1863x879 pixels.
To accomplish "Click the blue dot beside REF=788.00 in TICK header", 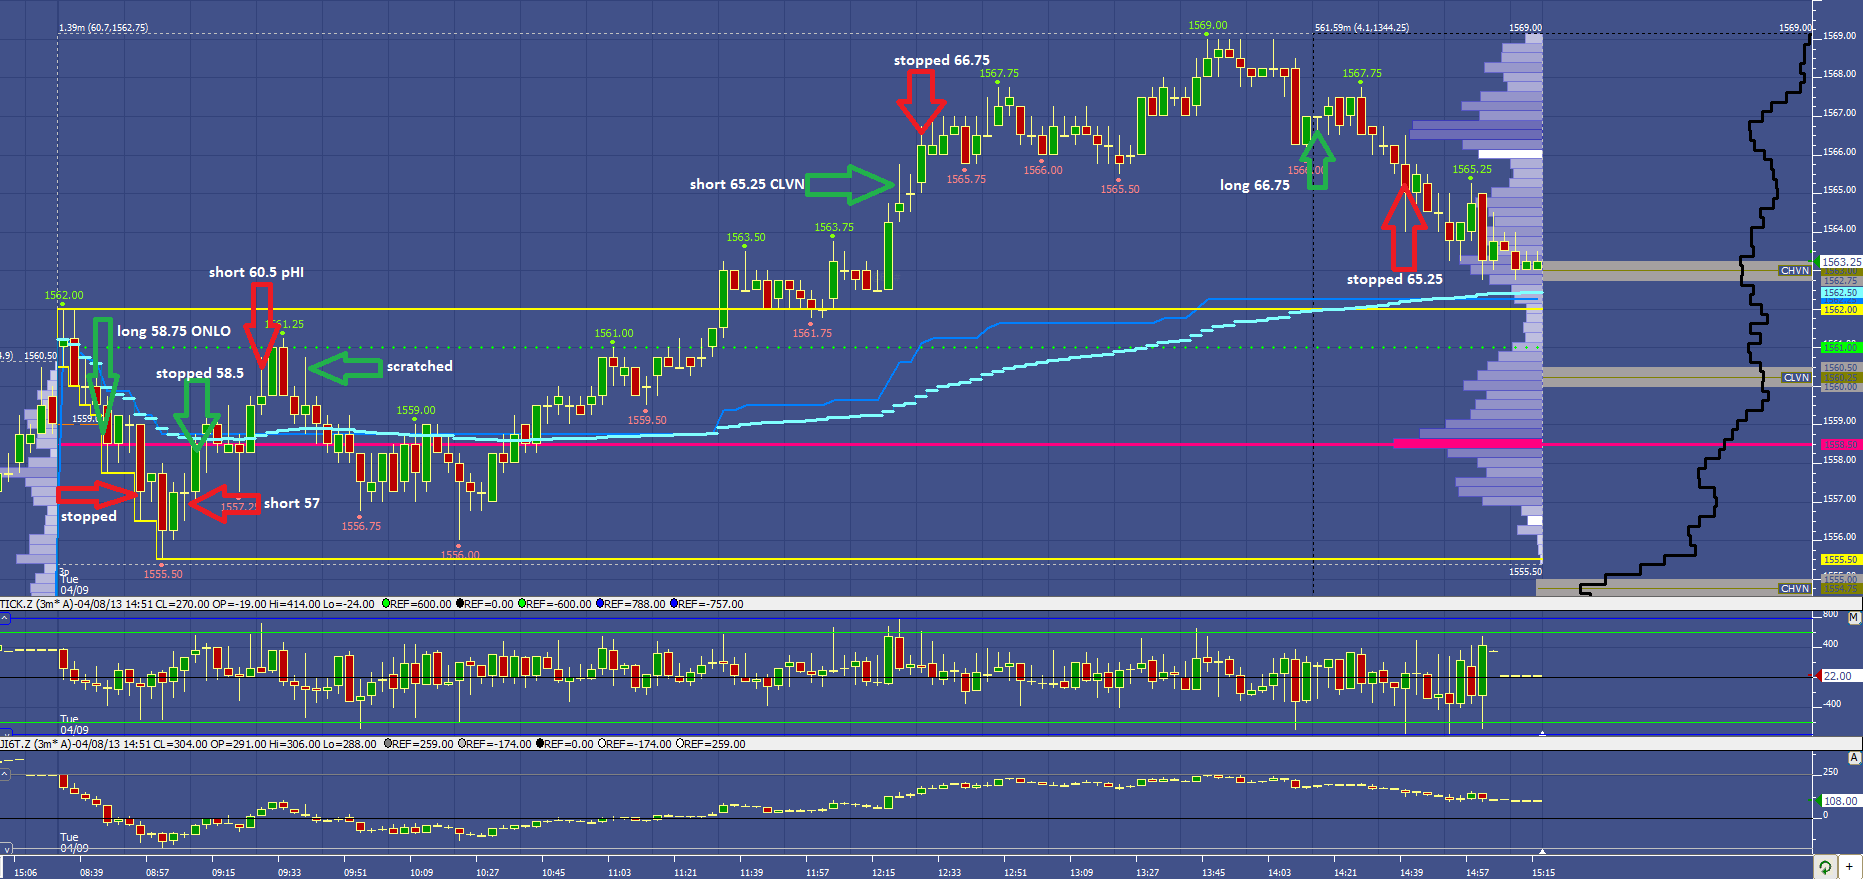I will tap(600, 604).
